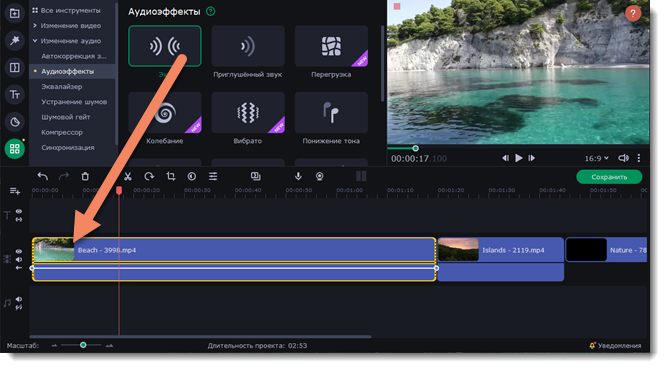The height and width of the screenshot is (368, 665).
Task: Redo the last undone action
Action: click(64, 176)
